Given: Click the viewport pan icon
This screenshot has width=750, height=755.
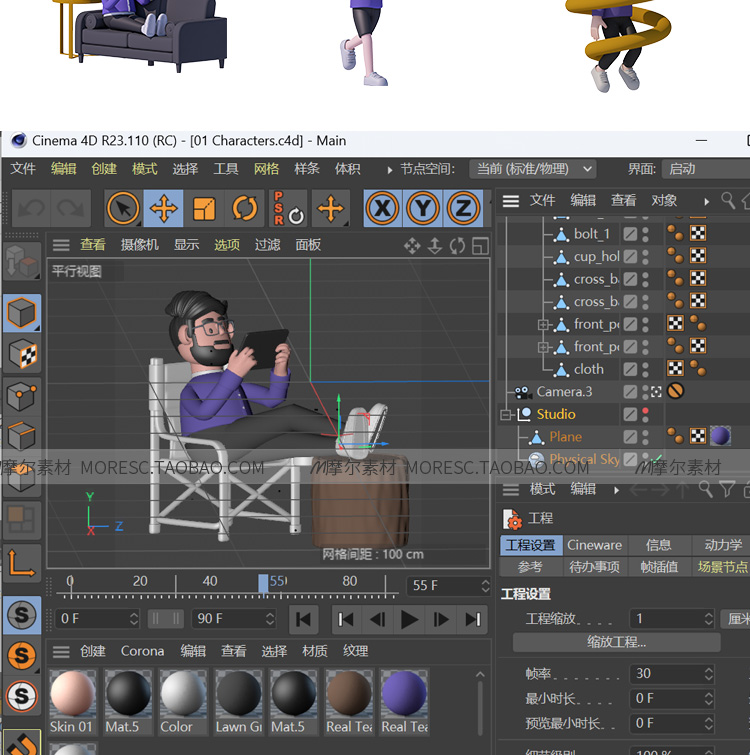Looking at the screenshot, I should pyautogui.click(x=412, y=246).
